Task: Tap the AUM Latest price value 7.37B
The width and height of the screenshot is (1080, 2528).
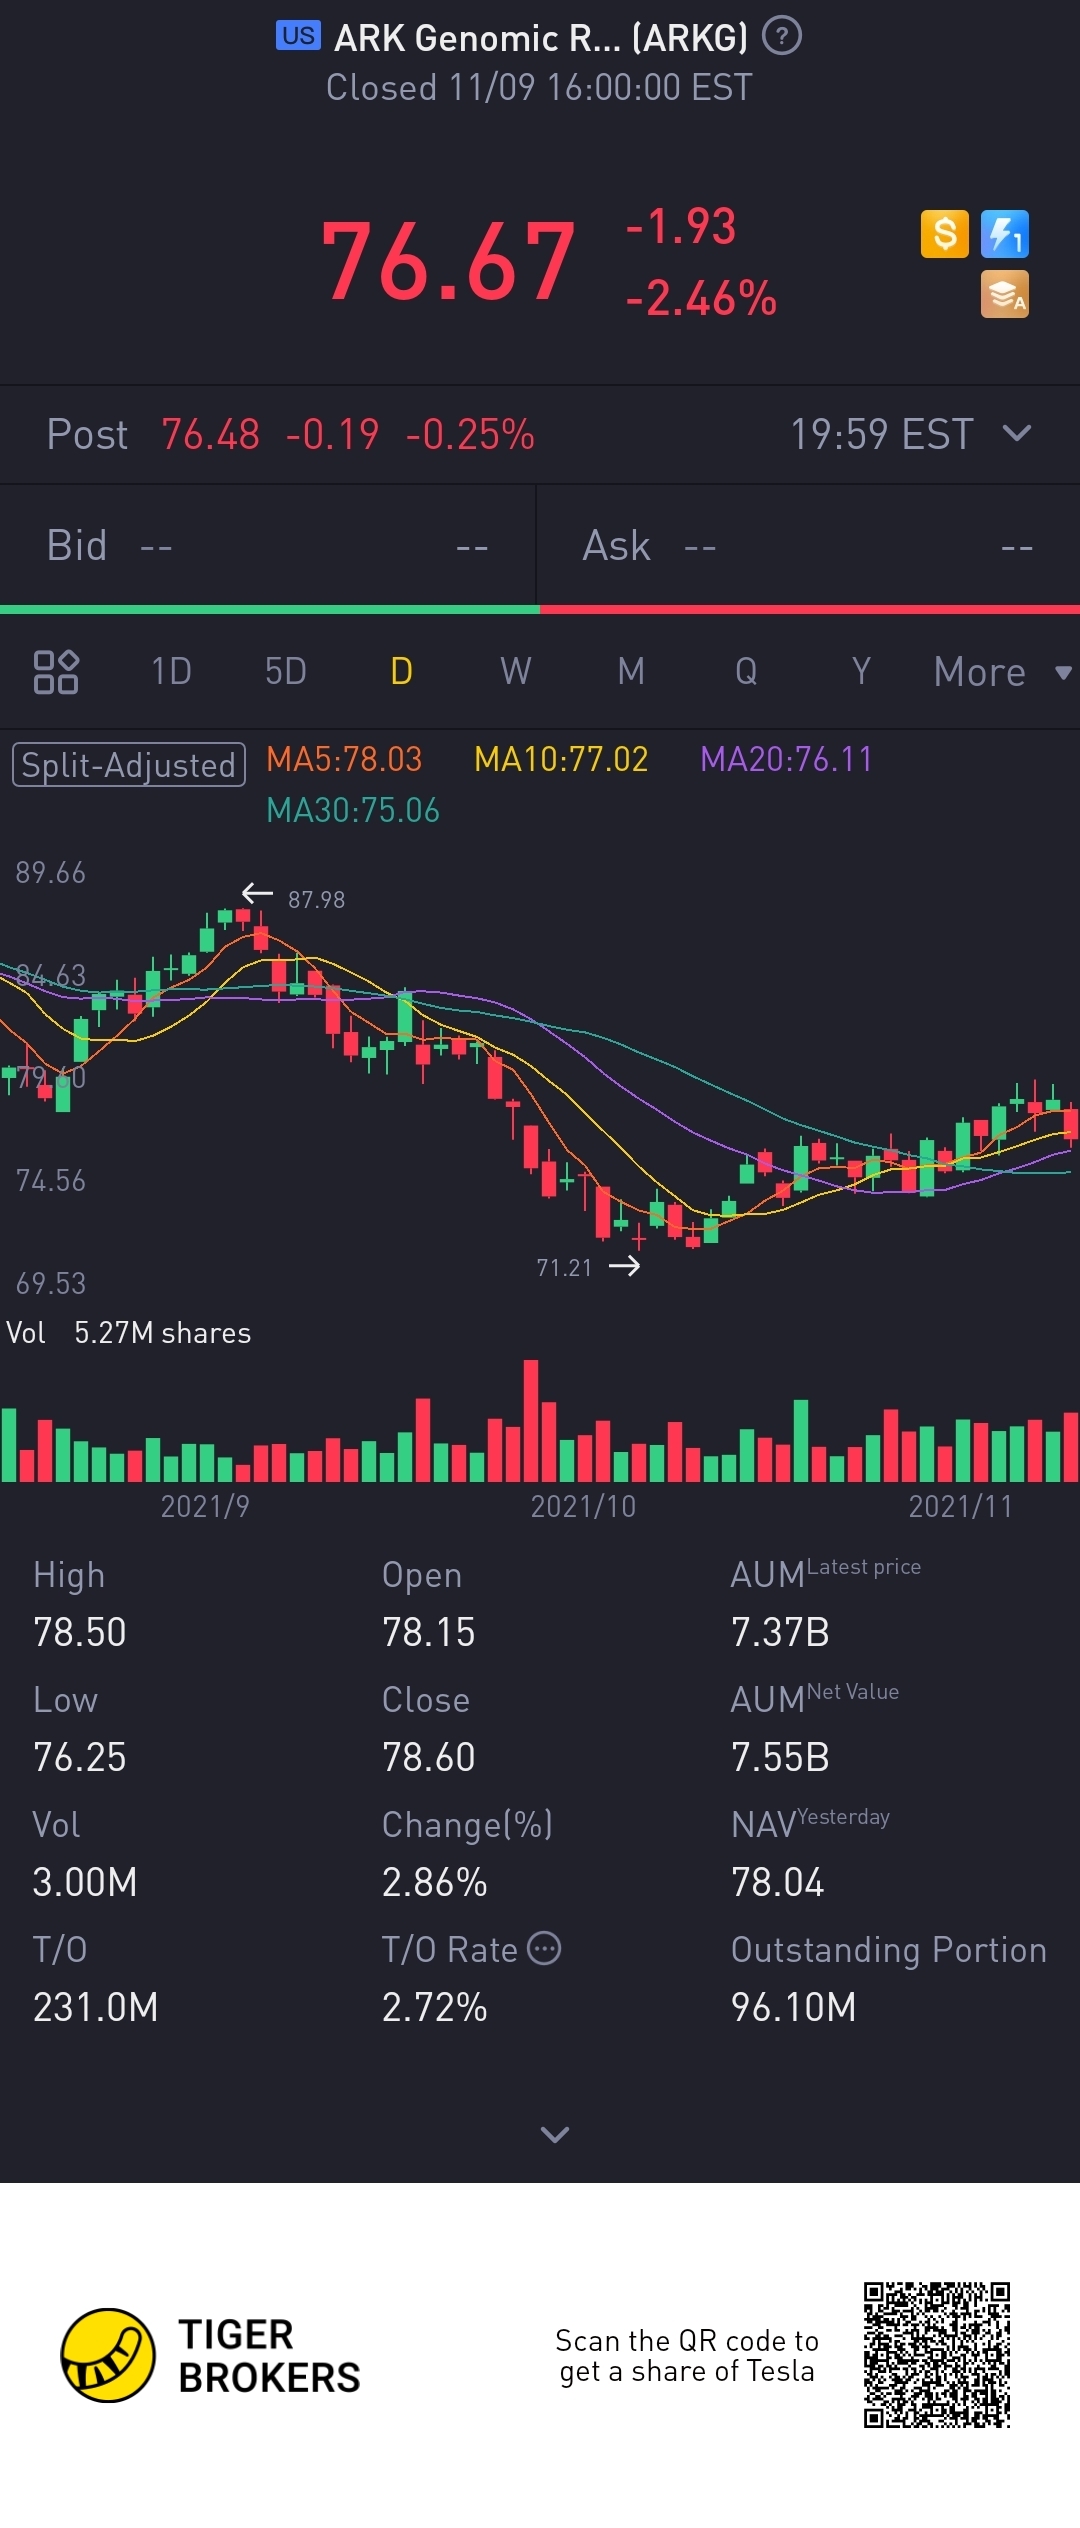Action: (780, 1632)
